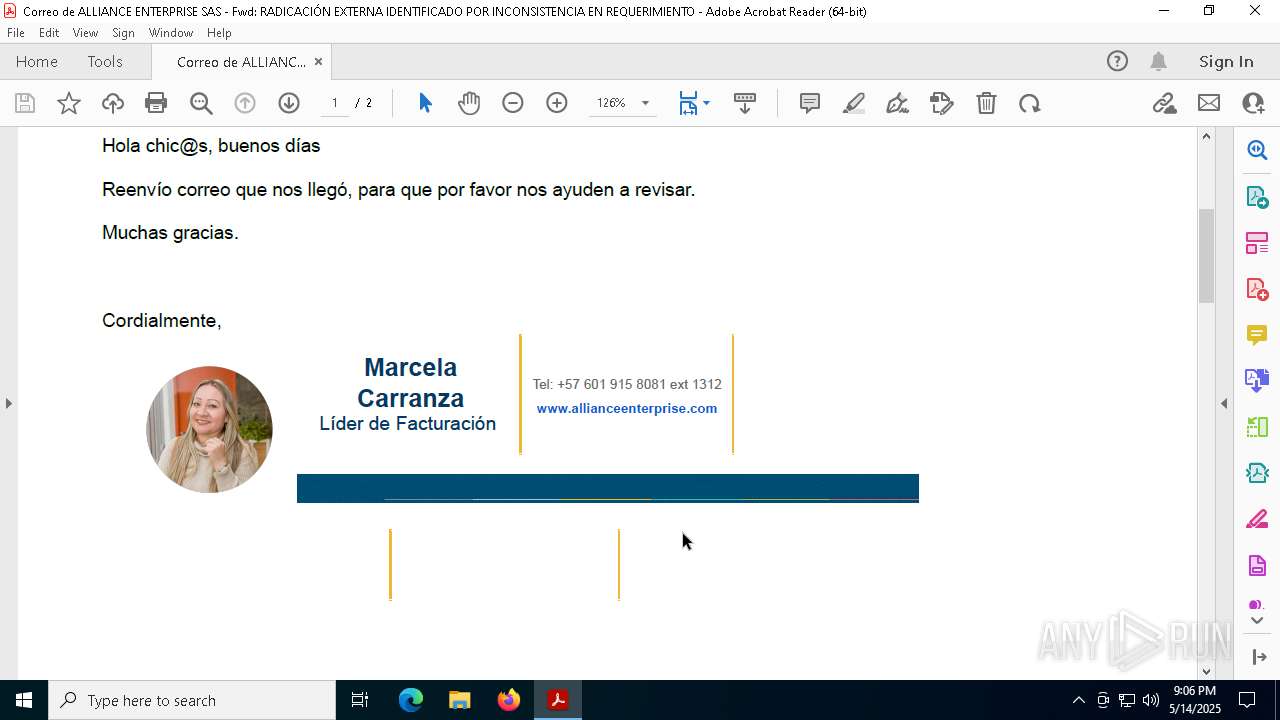Zoom in with the plus button

pyautogui.click(x=557, y=103)
